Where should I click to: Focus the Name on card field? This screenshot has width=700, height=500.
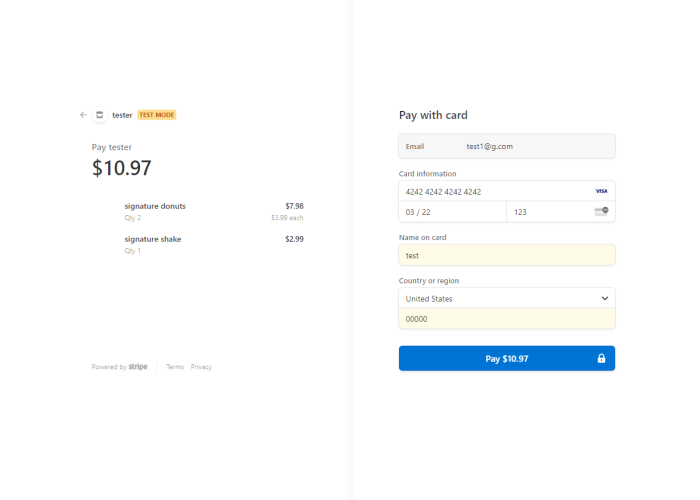(x=507, y=255)
